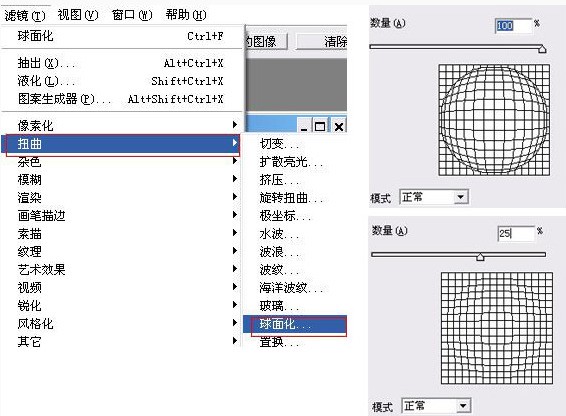The image size is (566, 416).
Task: Expand the 画笔描边 submenu
Action: click(x=121, y=216)
